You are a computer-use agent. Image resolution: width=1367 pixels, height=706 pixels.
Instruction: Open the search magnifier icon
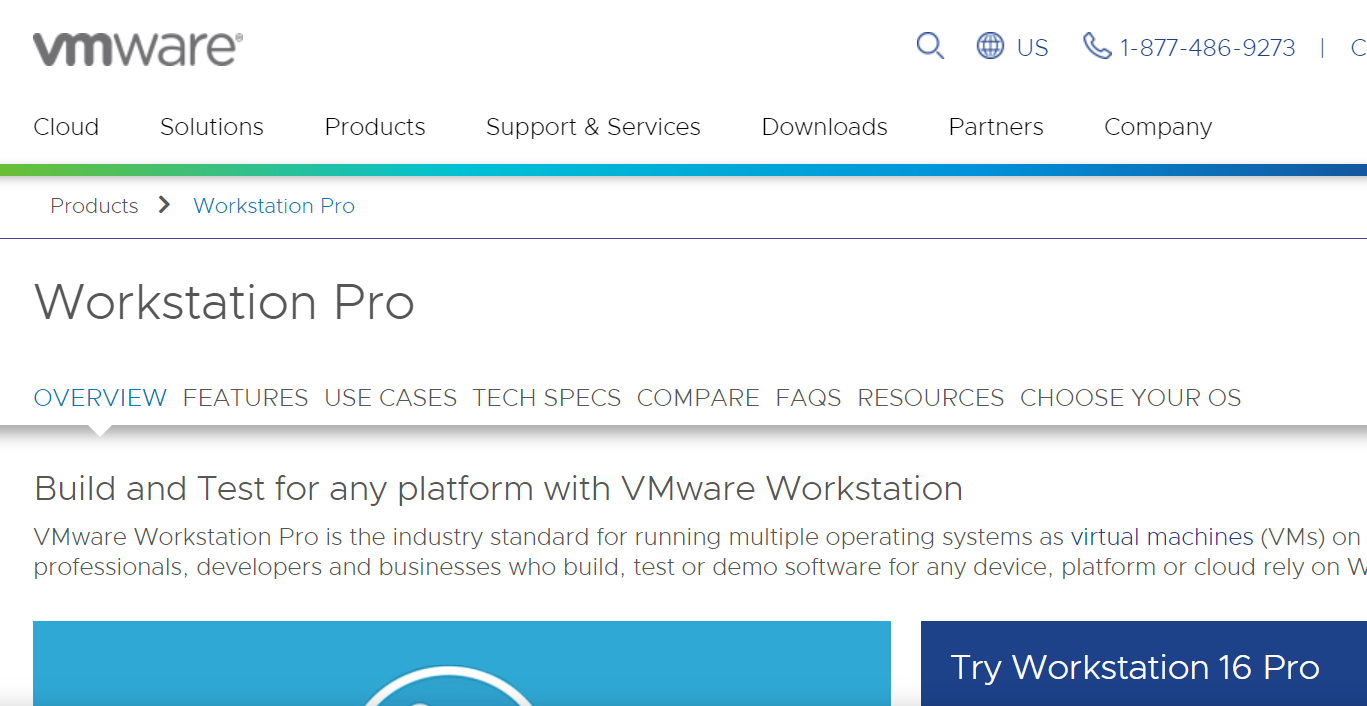[929, 46]
